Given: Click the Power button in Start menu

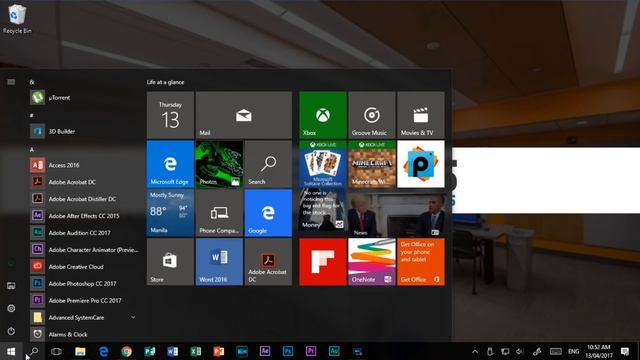Looking at the screenshot, I should tap(11, 331).
